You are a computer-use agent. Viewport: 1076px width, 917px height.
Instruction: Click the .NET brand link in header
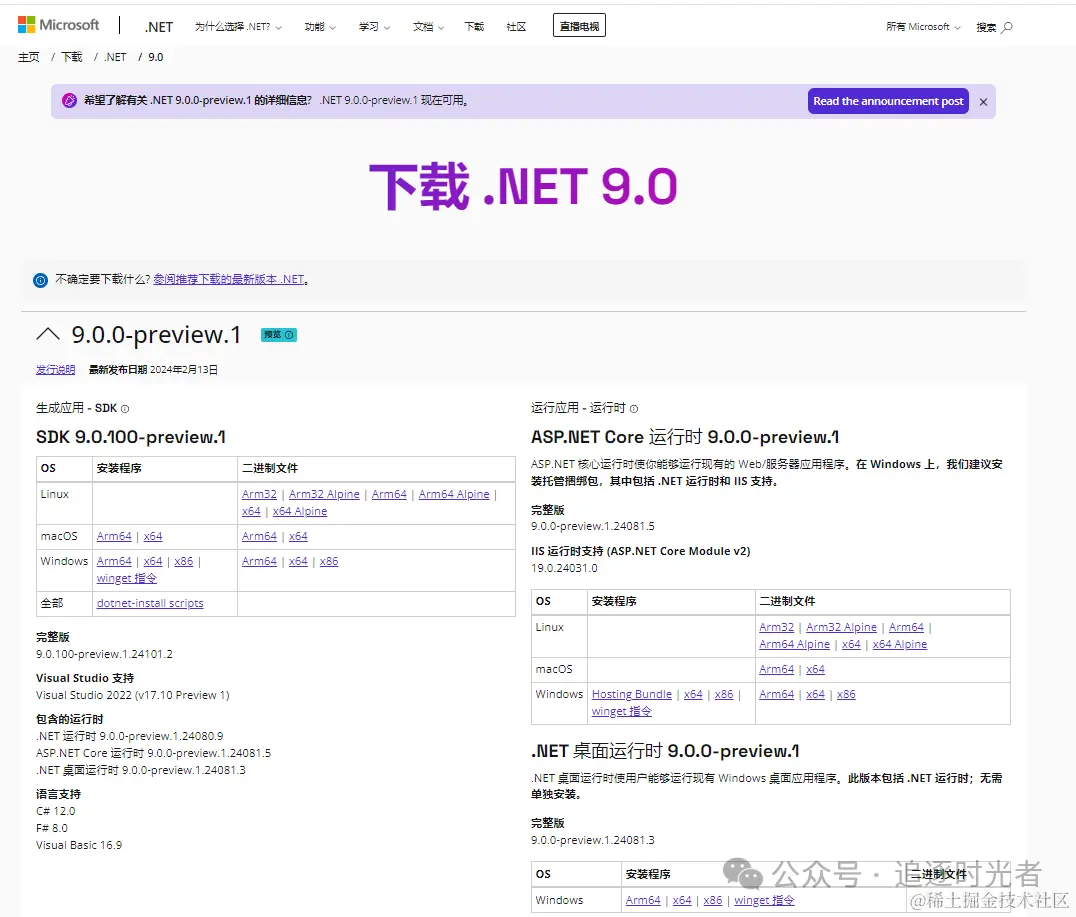[159, 27]
